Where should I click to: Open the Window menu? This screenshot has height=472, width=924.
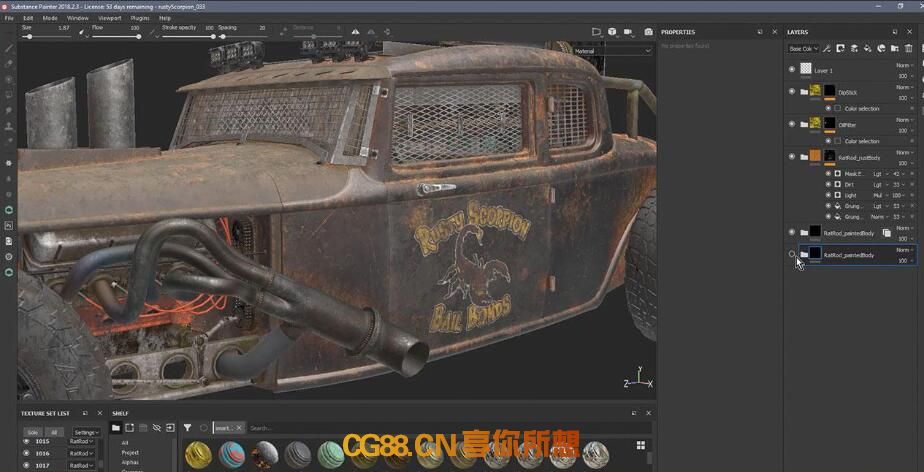click(78, 18)
